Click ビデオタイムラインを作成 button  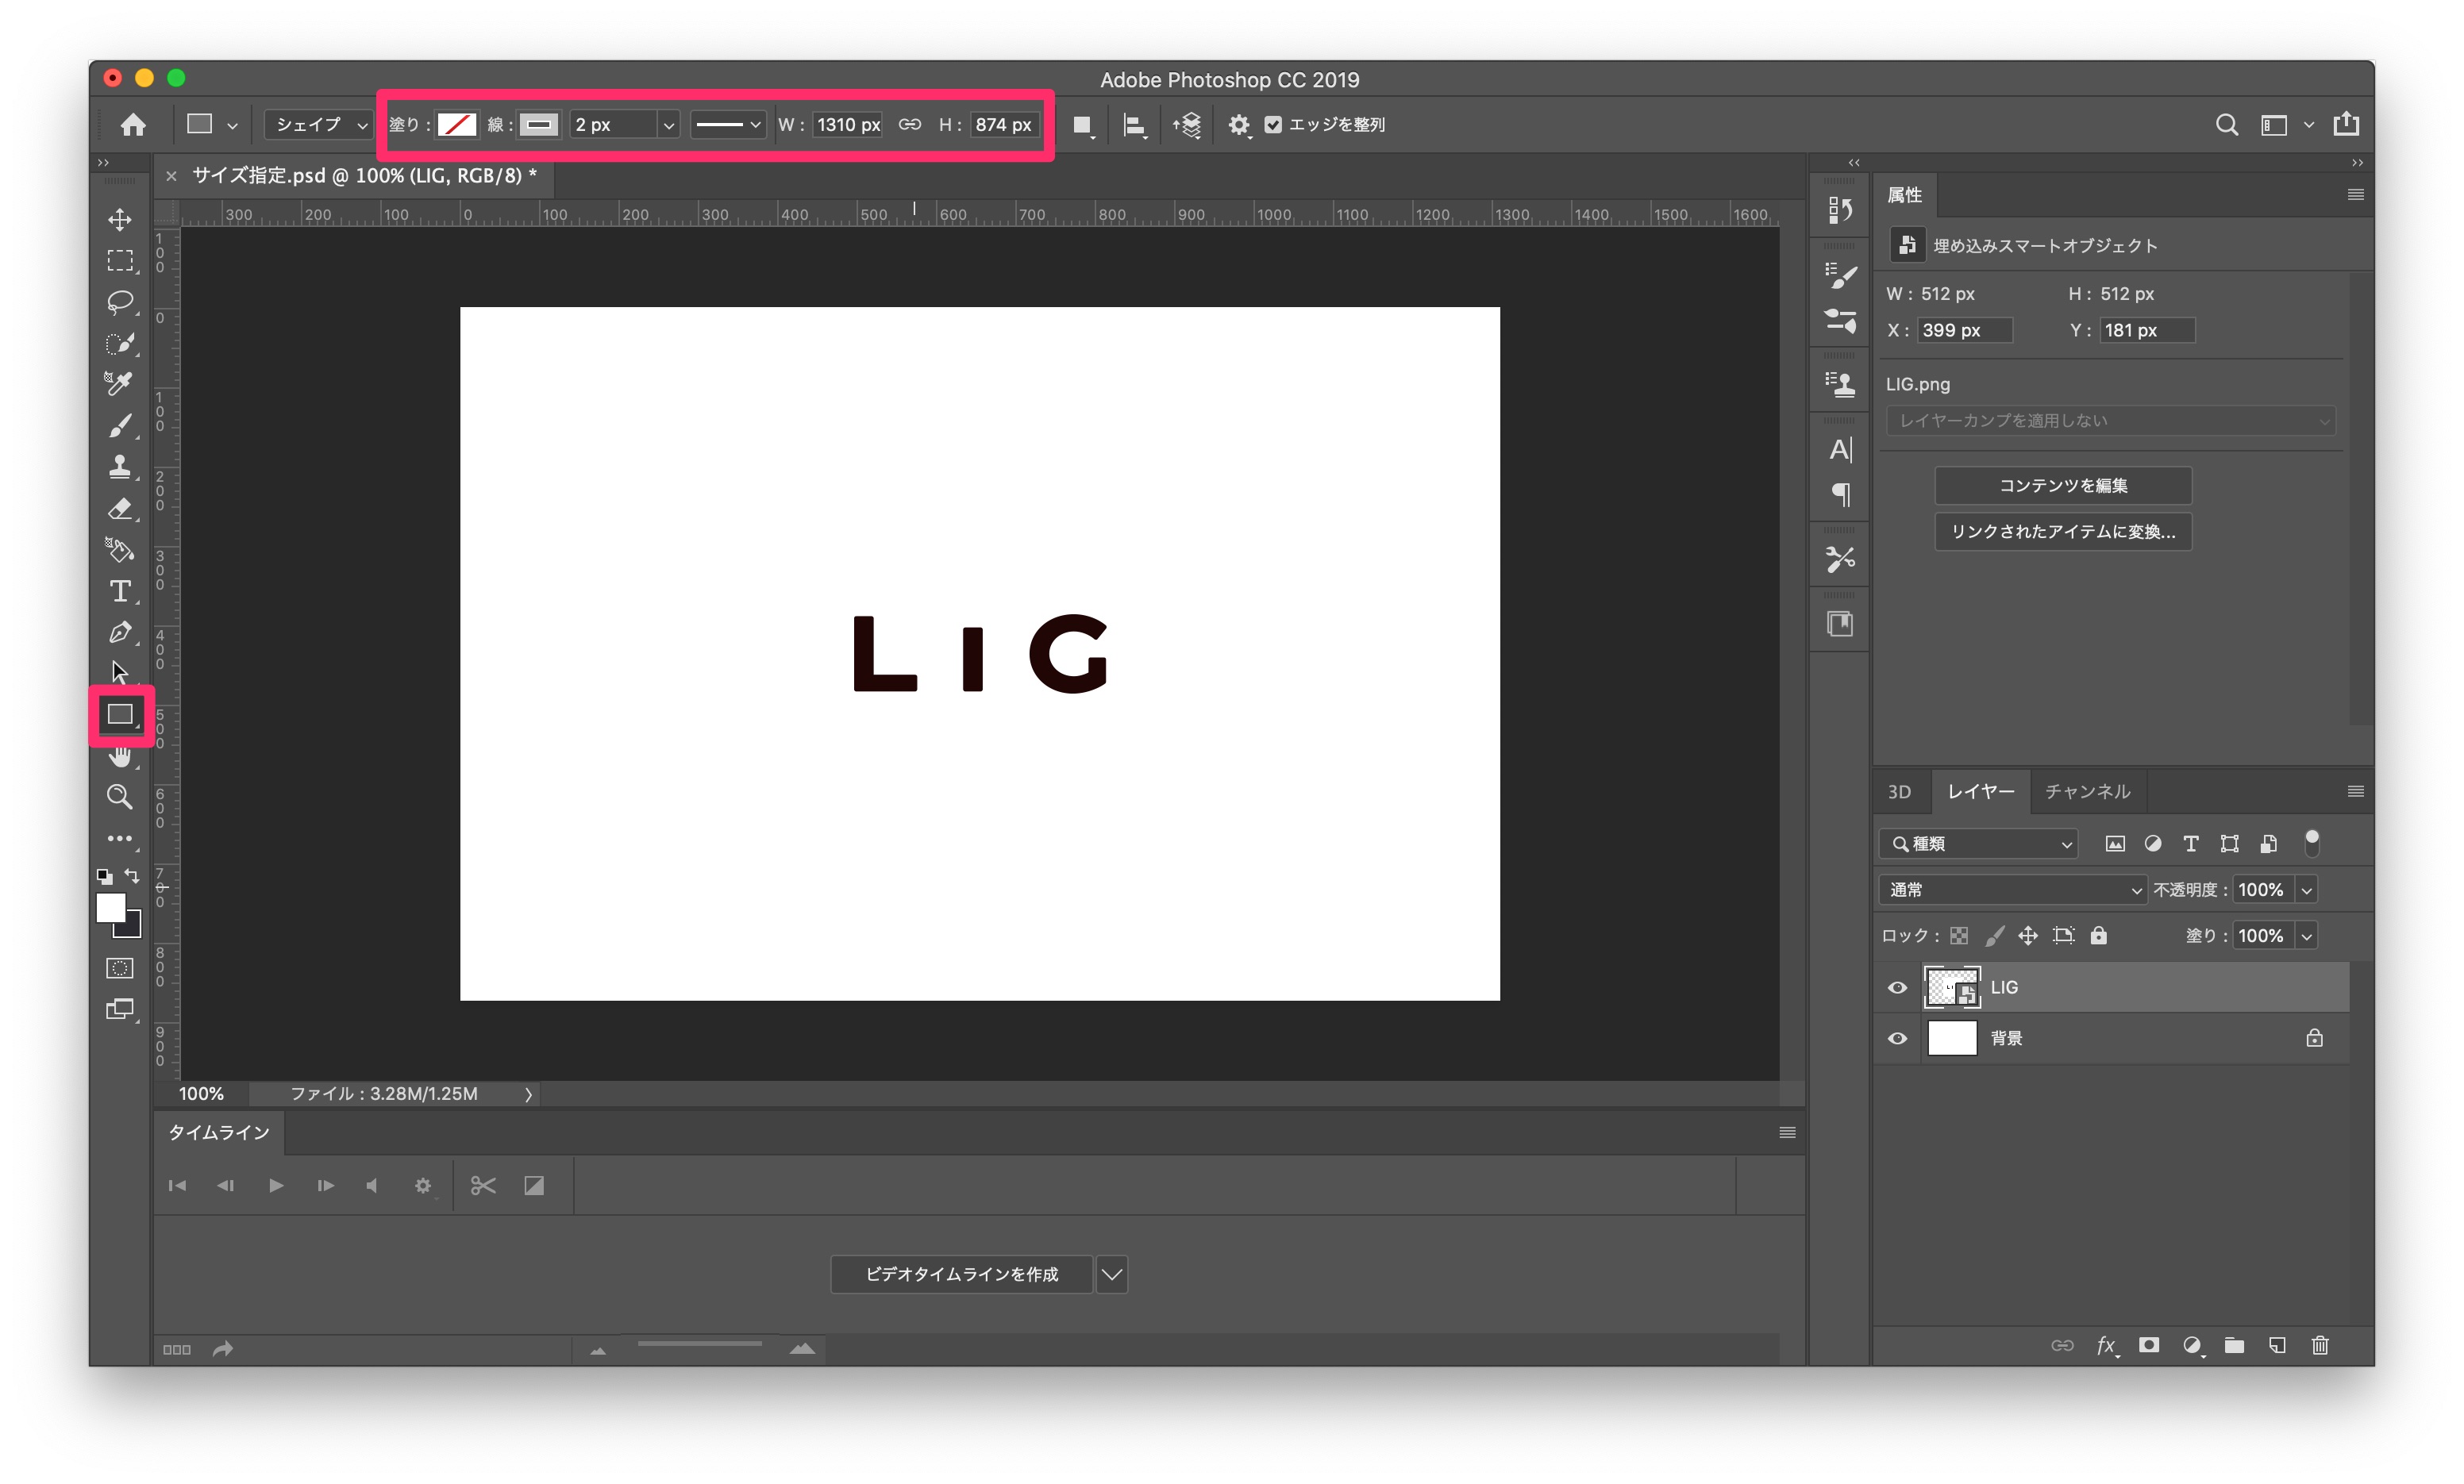click(x=961, y=1275)
